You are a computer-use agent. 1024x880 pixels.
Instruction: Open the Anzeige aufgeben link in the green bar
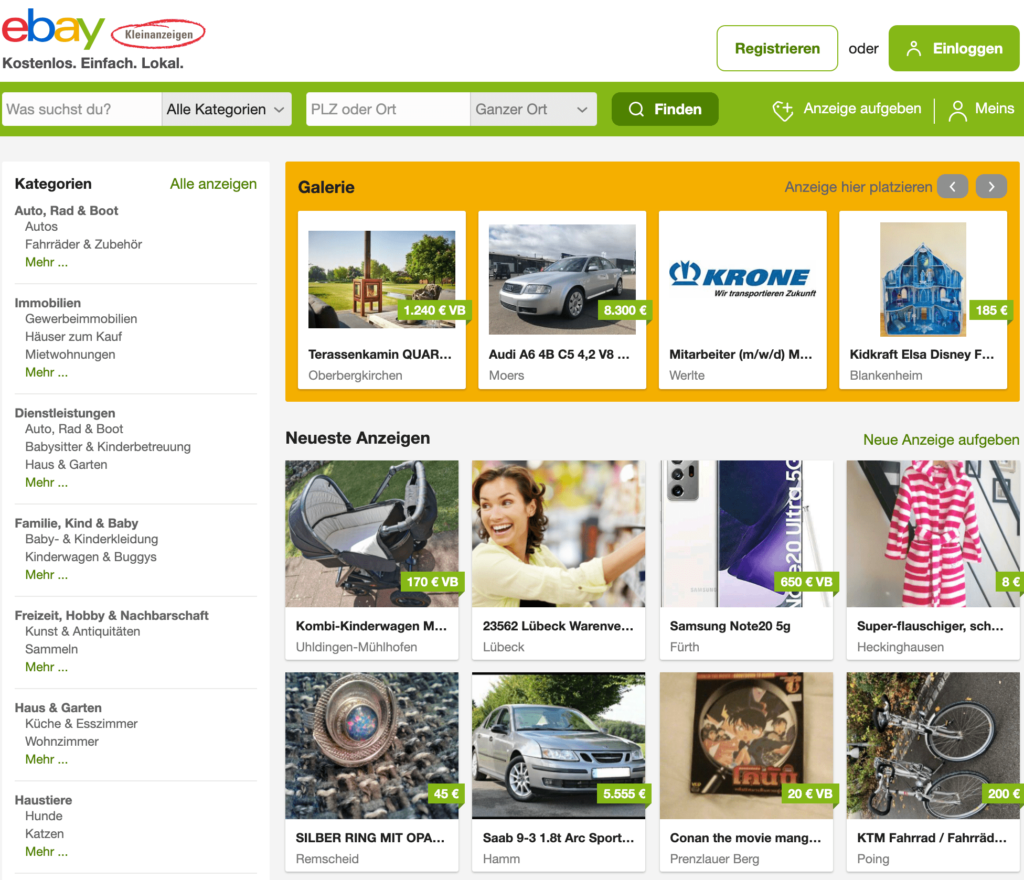(x=862, y=108)
